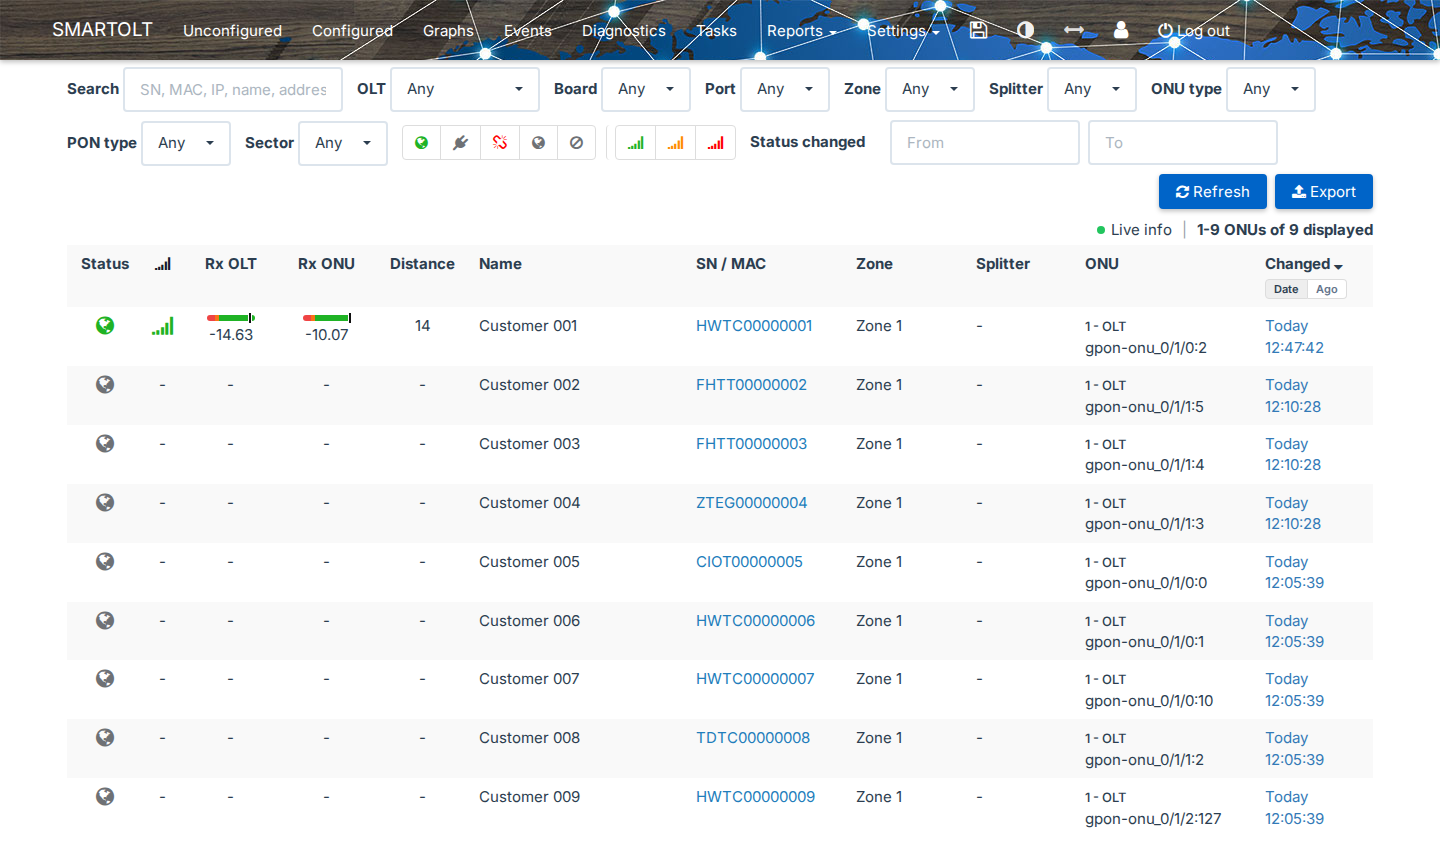1440x852 pixels.
Task: Open the PON type filter dropdown
Action: pos(186,143)
